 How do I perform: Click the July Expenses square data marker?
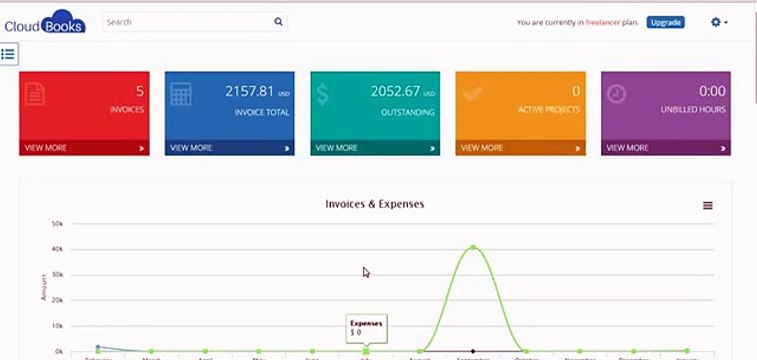click(366, 351)
